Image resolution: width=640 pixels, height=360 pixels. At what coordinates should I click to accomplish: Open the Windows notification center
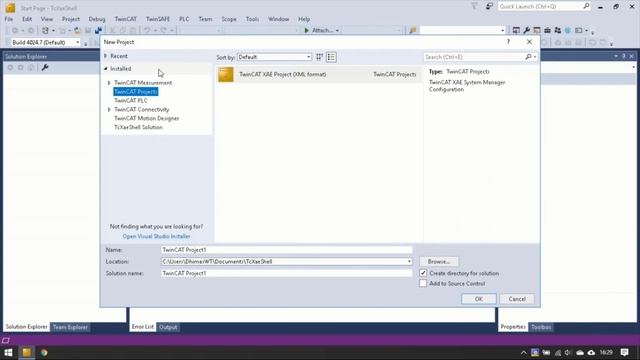[624, 352]
